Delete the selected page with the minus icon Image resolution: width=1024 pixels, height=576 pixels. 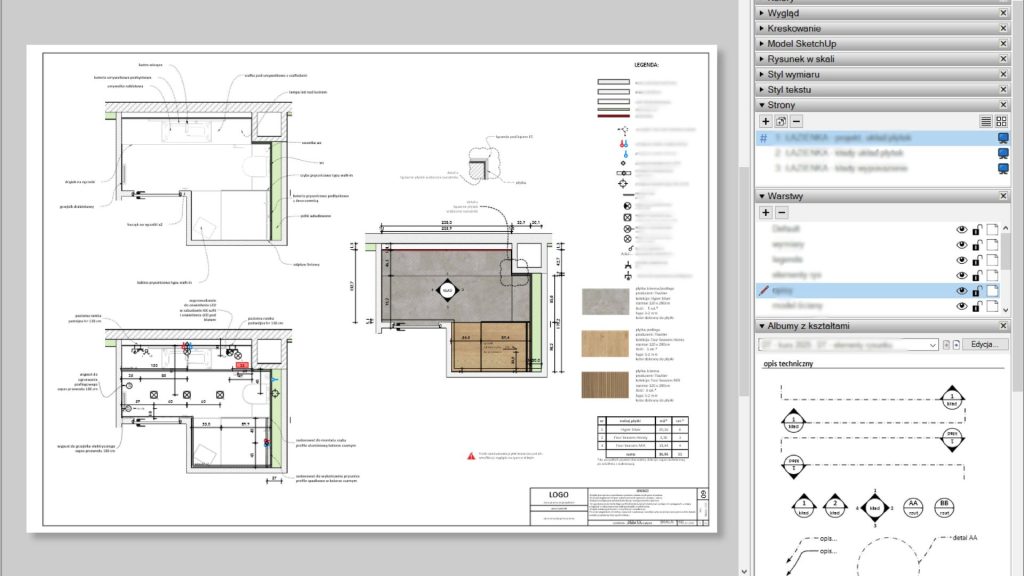[x=797, y=121]
